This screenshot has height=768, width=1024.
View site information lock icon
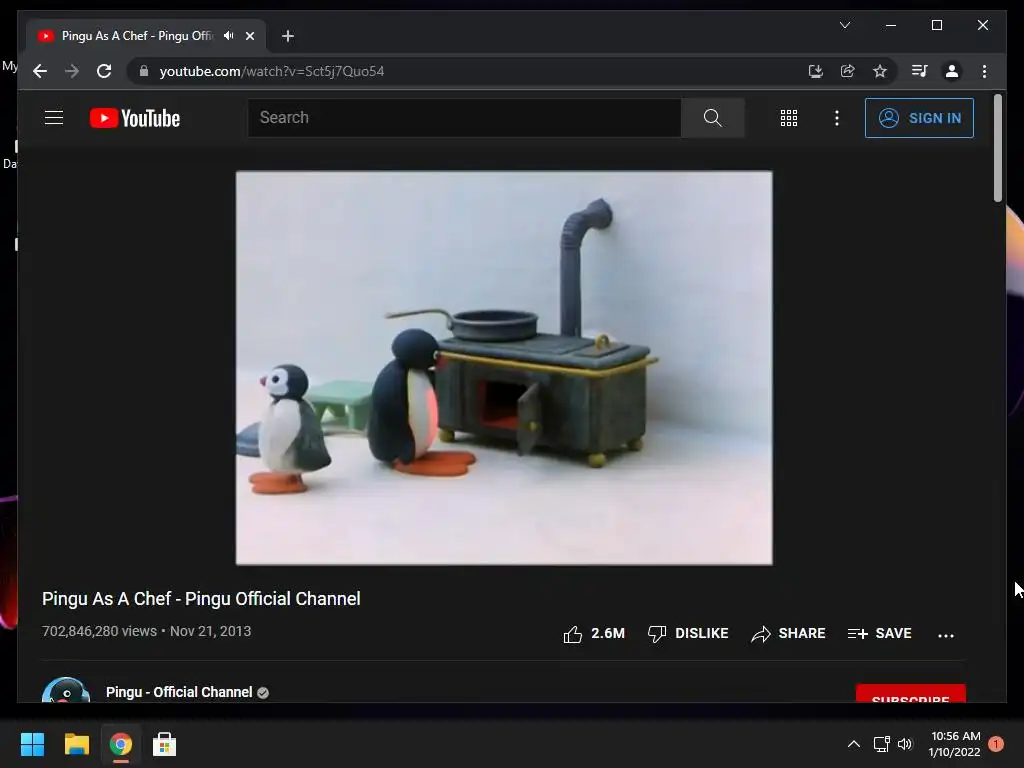[144, 71]
